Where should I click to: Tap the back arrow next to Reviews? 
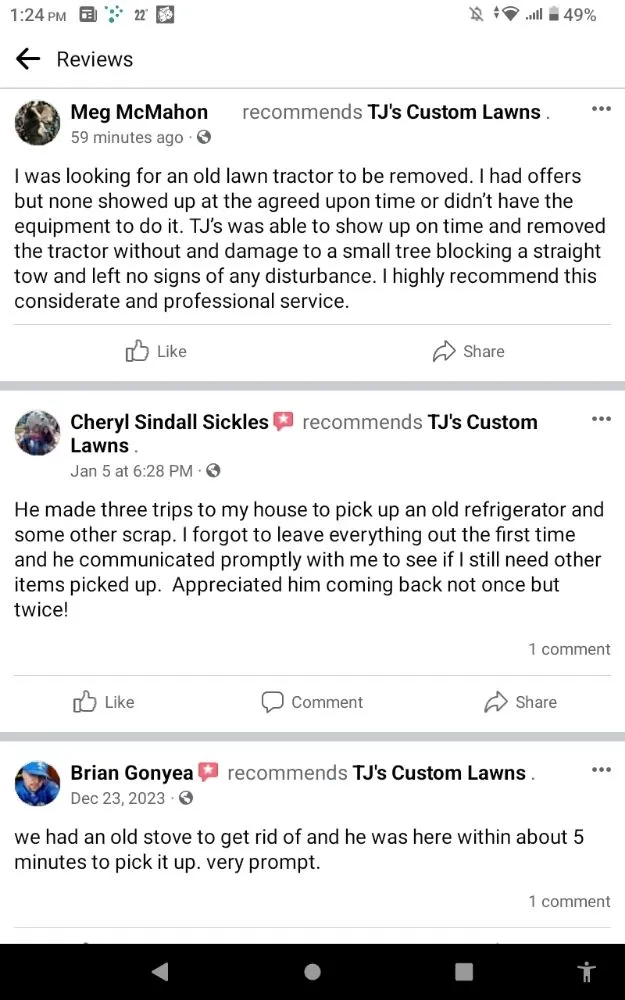pyautogui.click(x=28, y=59)
